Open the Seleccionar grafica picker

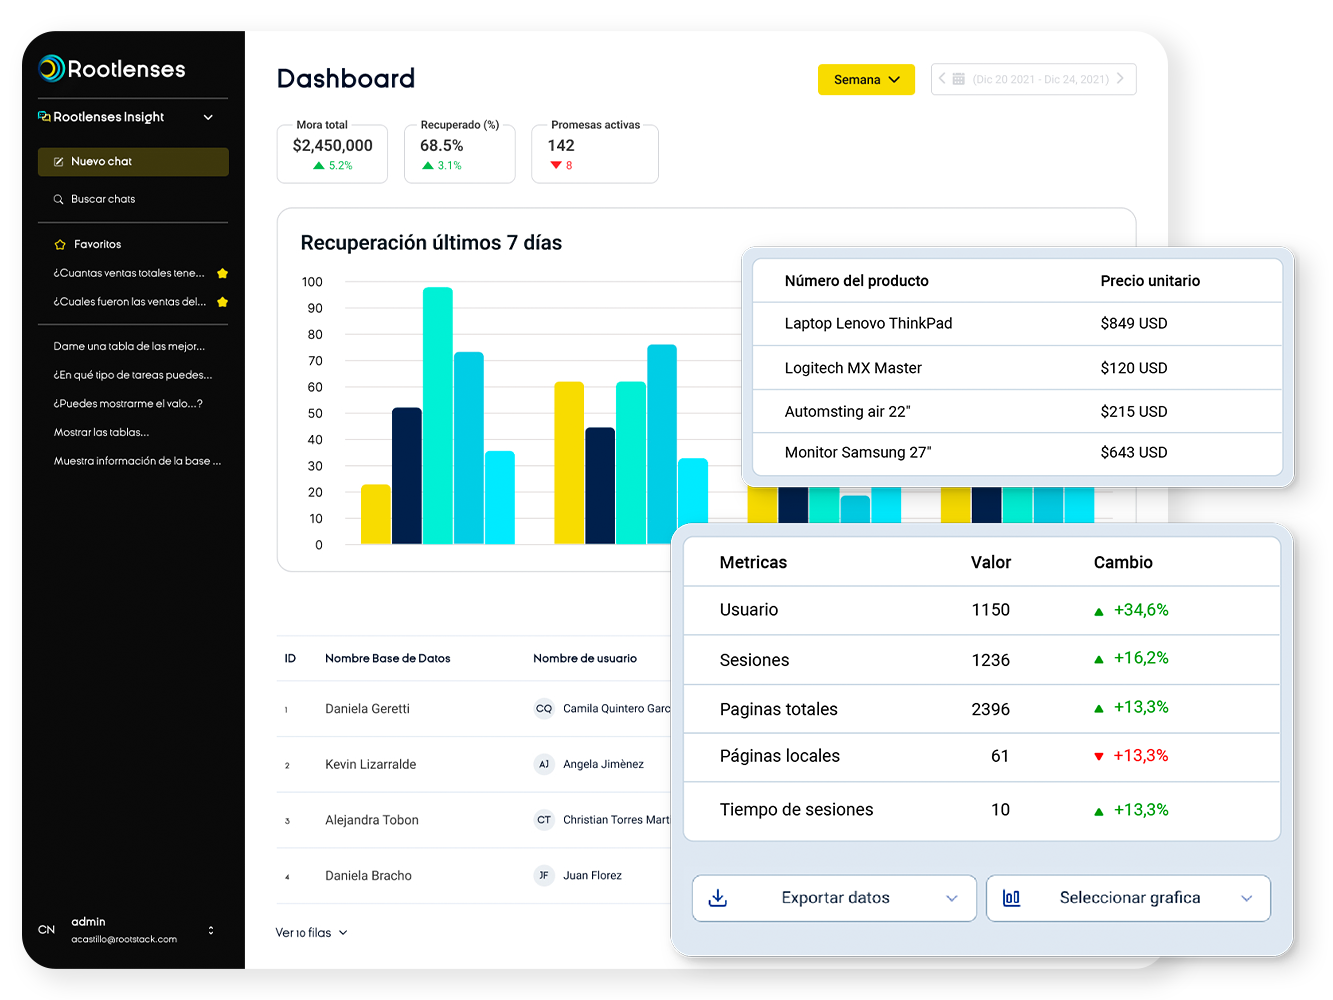click(x=1128, y=898)
